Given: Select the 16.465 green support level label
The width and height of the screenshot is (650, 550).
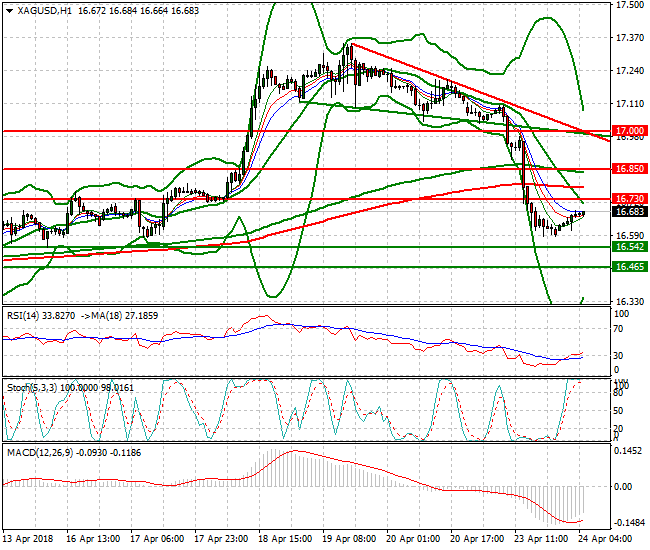Looking at the screenshot, I should tap(630, 267).
